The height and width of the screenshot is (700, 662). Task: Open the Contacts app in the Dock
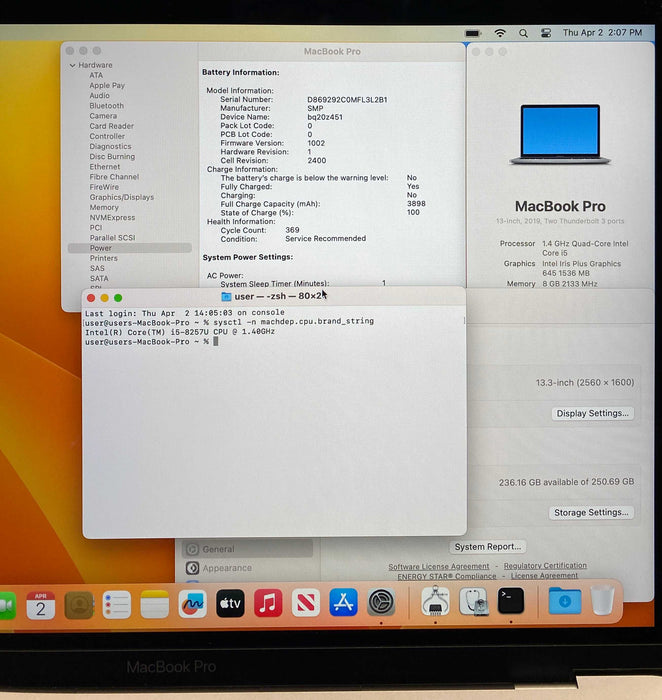click(79, 605)
